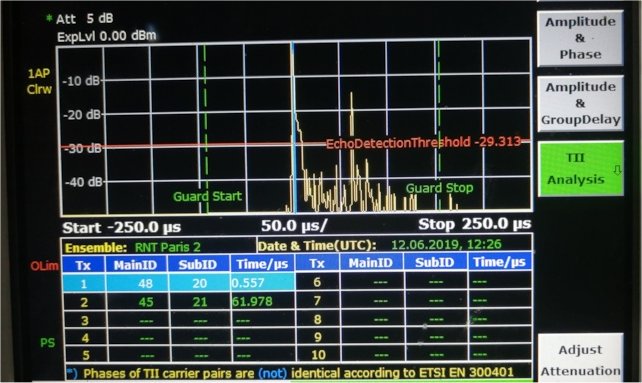Click the red OLim status indicator
Viewport: 642px width, 383px height.
(44, 266)
